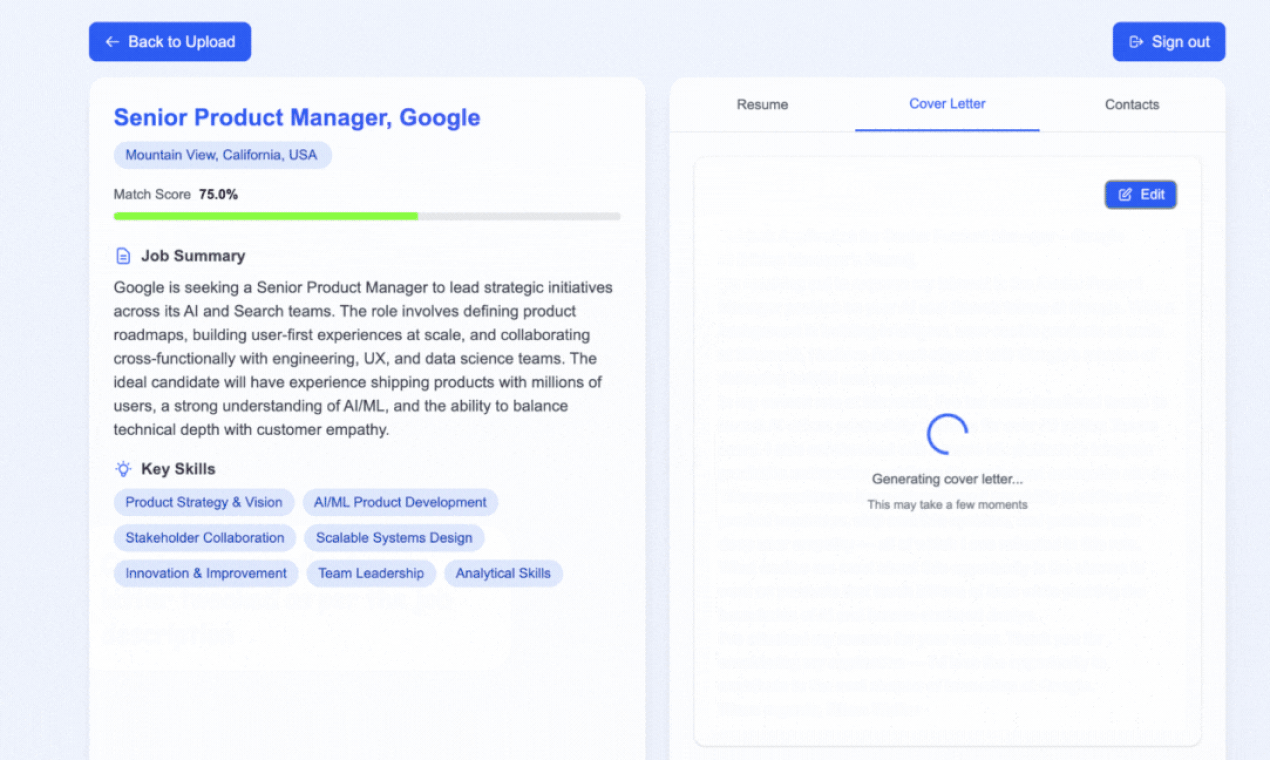Click the Sign out button
The image size is (1270, 760).
pyautogui.click(x=1169, y=42)
